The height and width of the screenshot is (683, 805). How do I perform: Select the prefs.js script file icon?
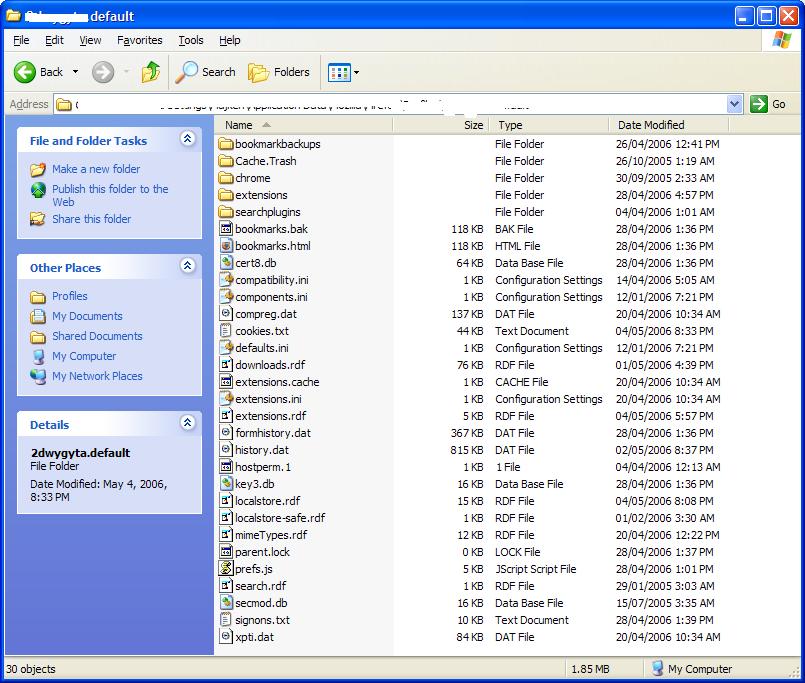coord(226,569)
